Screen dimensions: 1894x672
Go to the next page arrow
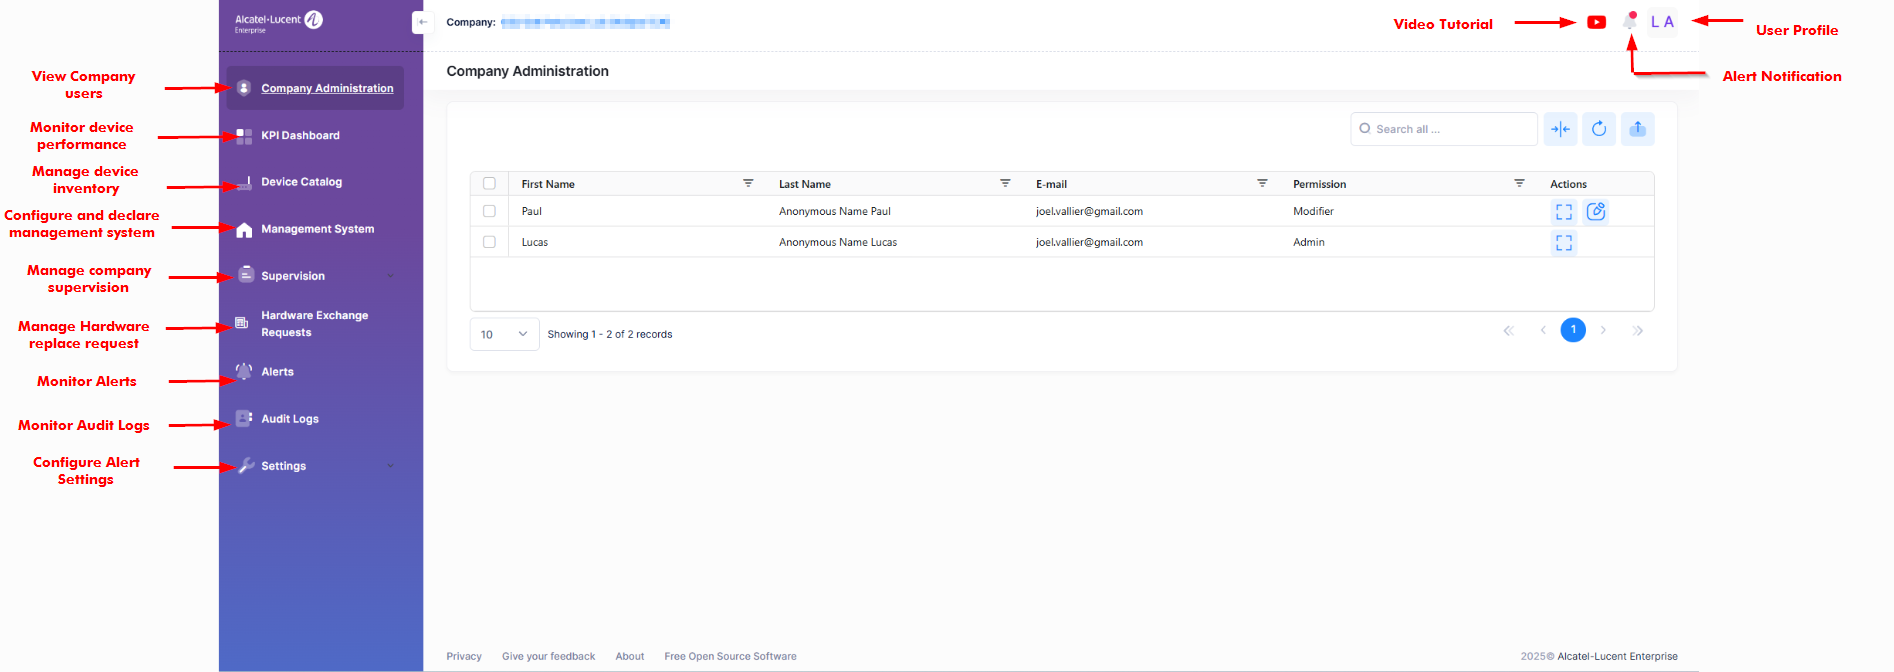1603,330
